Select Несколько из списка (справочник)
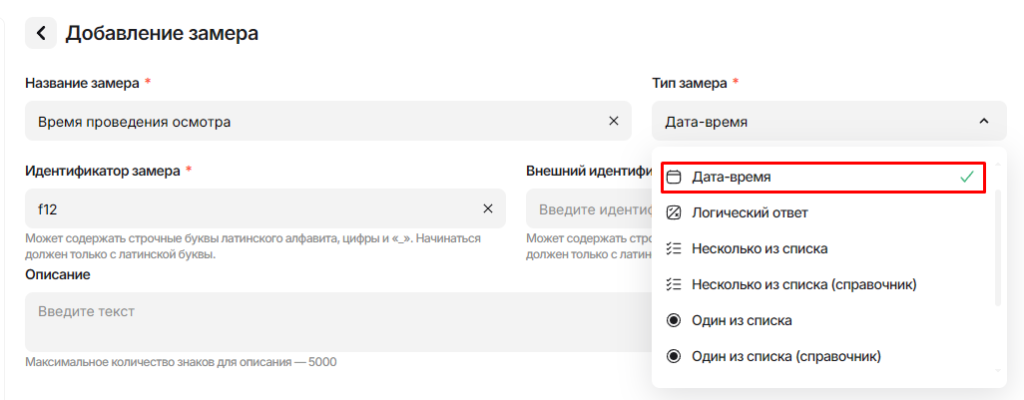 coord(823,285)
